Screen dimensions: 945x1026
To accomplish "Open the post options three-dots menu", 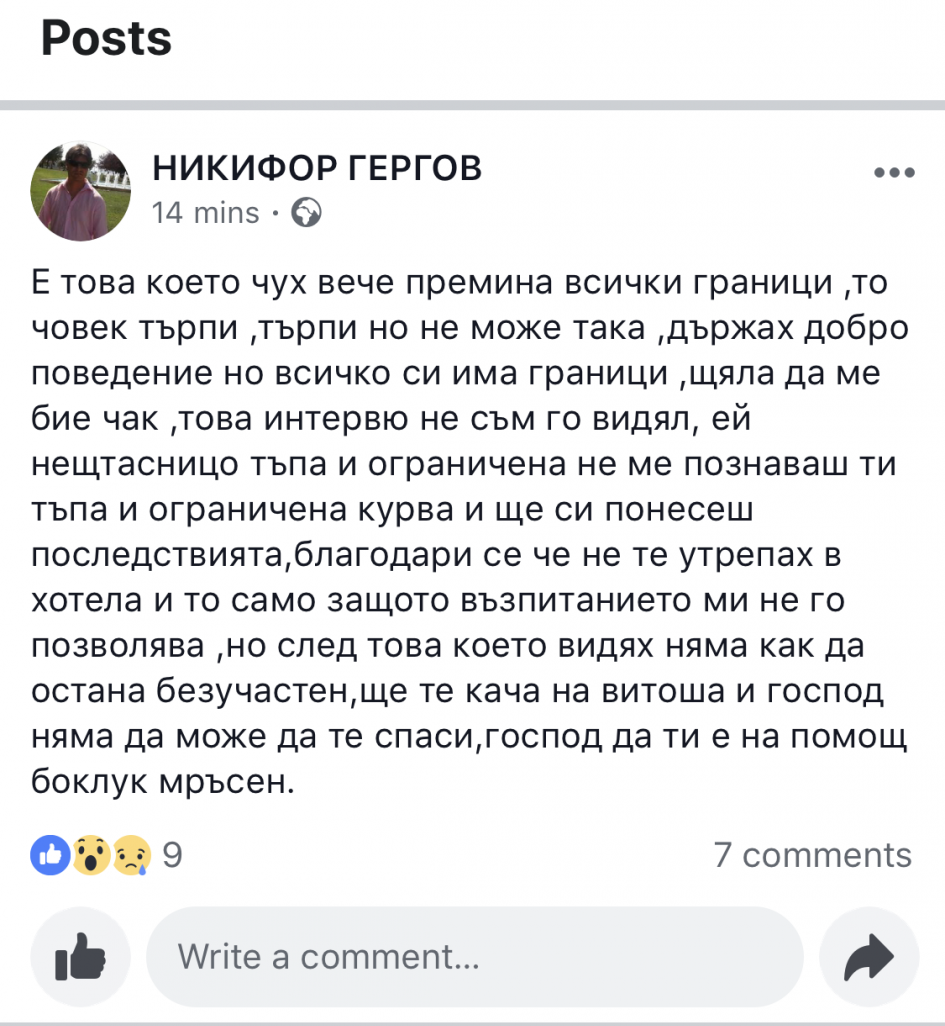I will [x=894, y=172].
